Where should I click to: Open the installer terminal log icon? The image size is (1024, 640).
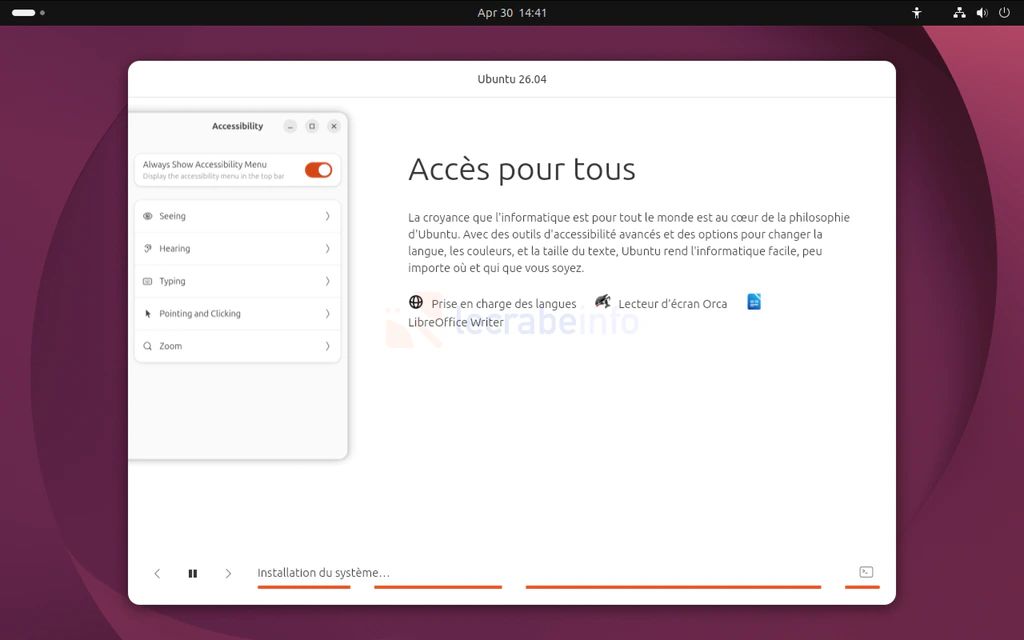click(x=866, y=572)
